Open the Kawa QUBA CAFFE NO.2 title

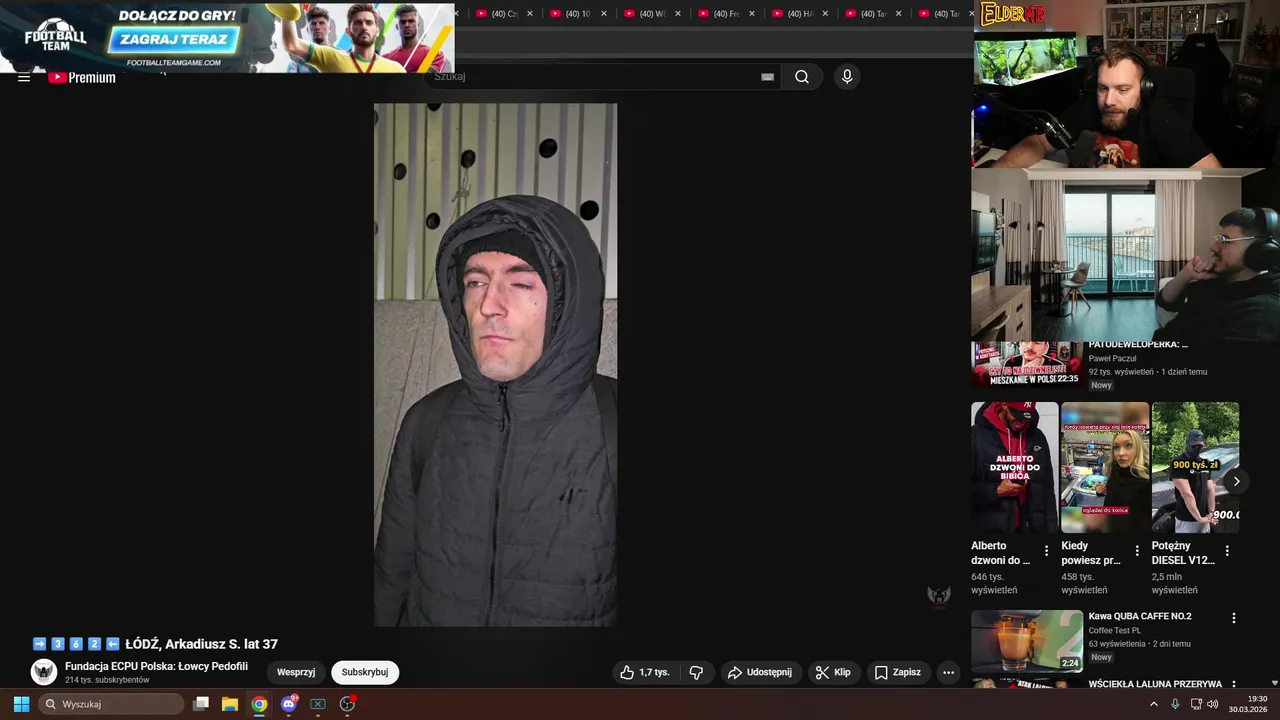[x=1140, y=616]
